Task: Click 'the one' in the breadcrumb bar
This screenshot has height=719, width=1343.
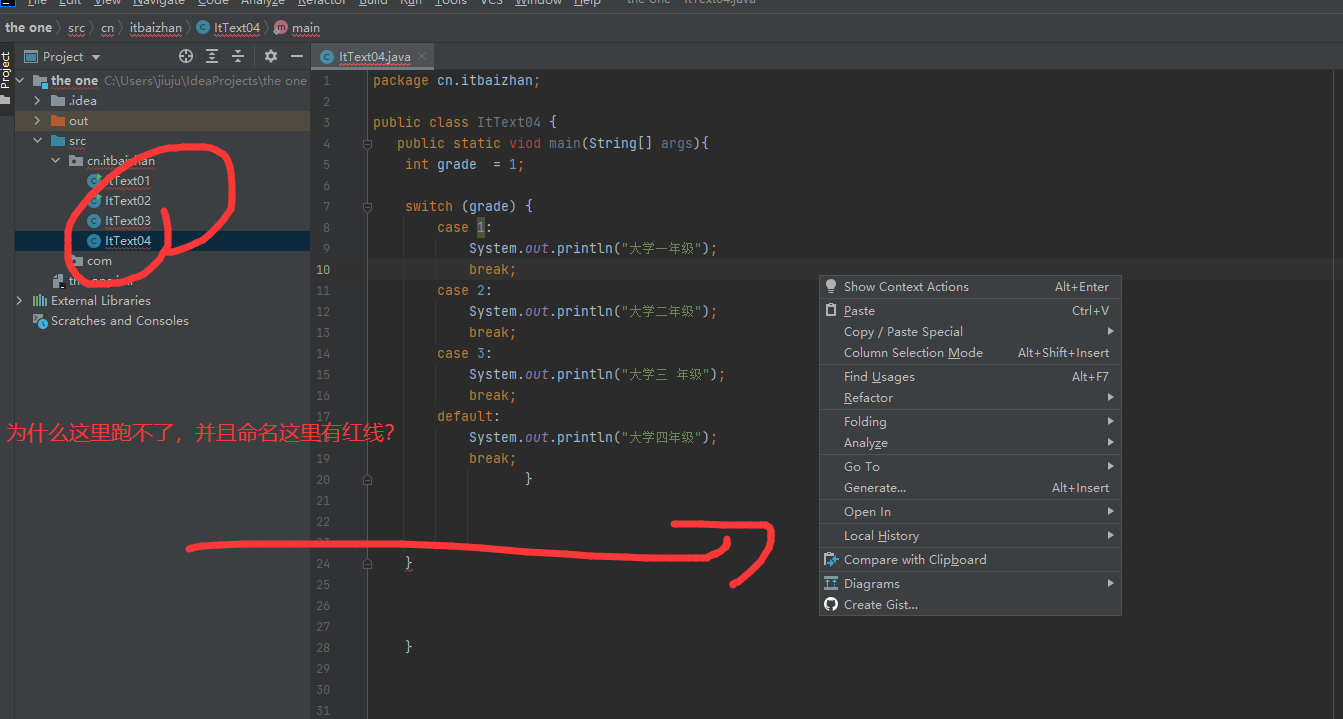Action: coord(28,28)
